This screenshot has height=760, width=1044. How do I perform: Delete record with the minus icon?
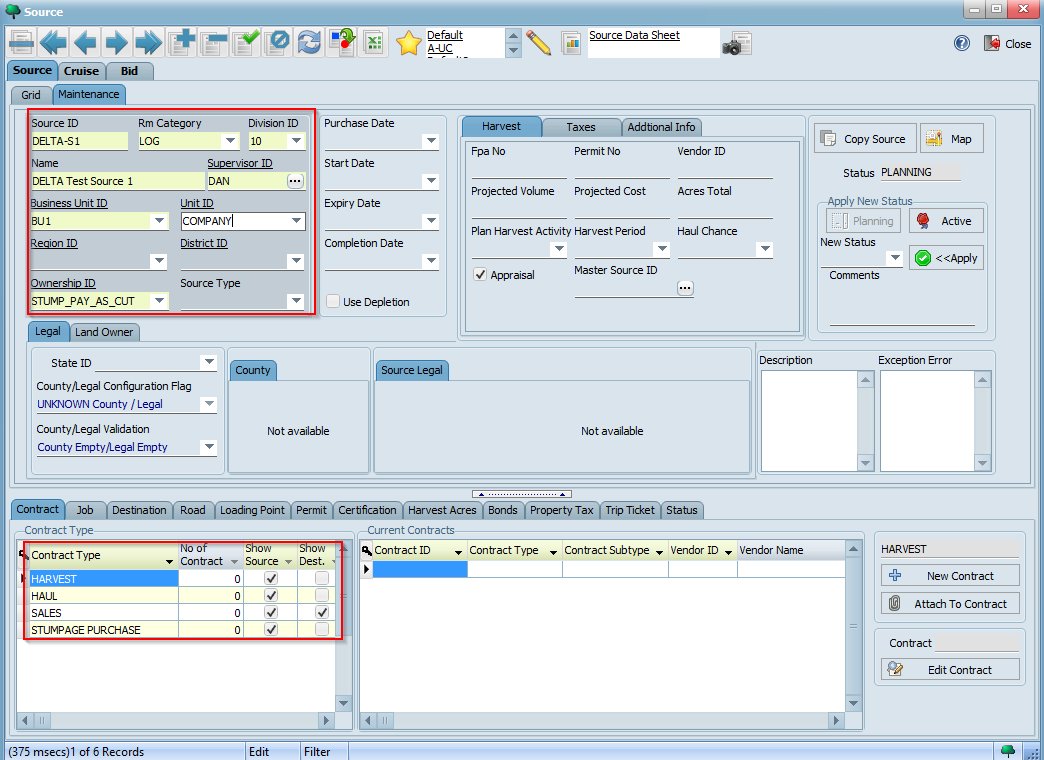tap(213, 43)
